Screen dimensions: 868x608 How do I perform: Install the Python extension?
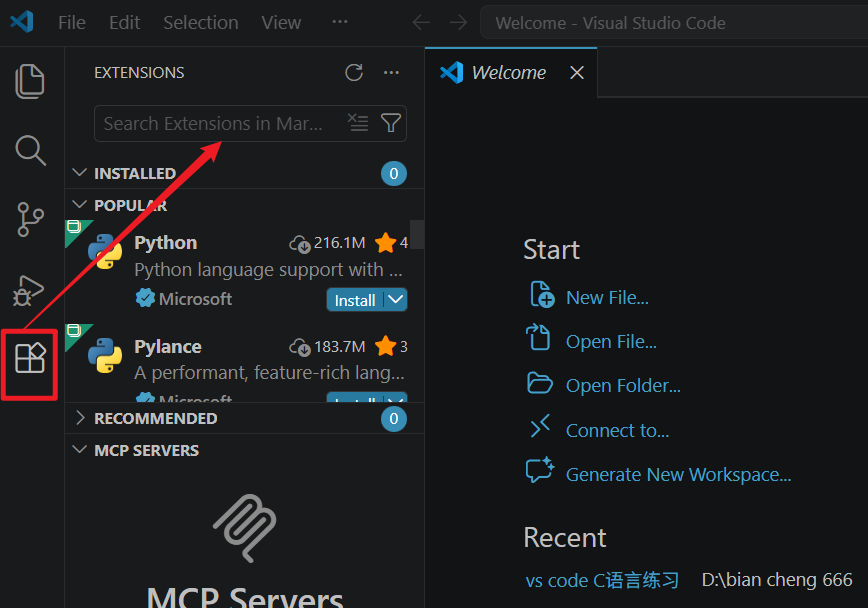pyautogui.click(x=355, y=300)
